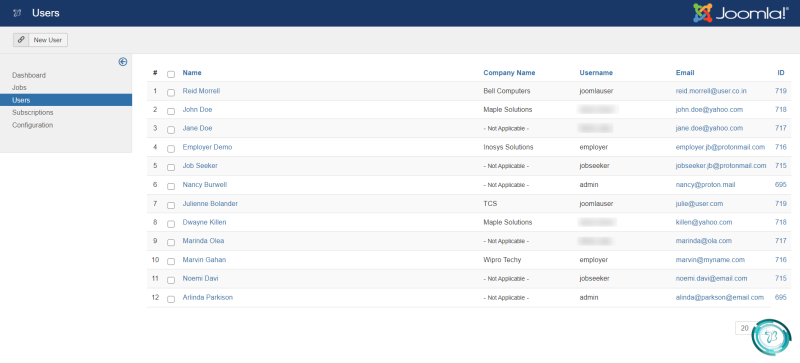Check the box for Reid Morrell
Image resolution: width=800 pixels, height=363 pixels.
(171, 92)
